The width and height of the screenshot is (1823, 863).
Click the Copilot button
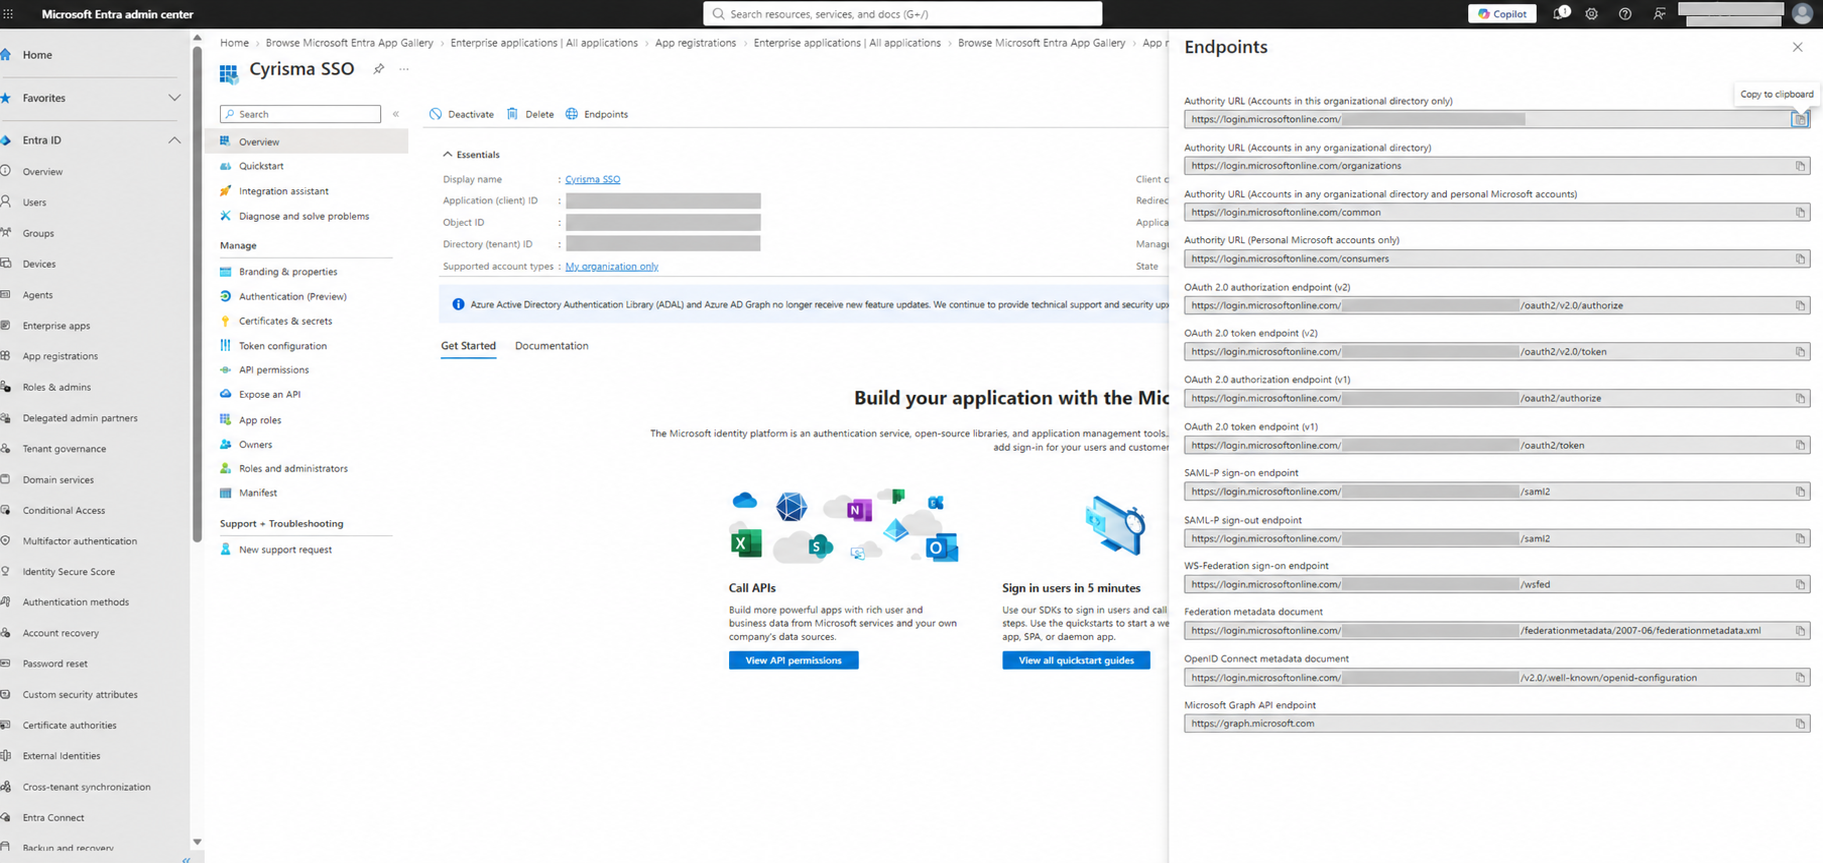point(1502,14)
